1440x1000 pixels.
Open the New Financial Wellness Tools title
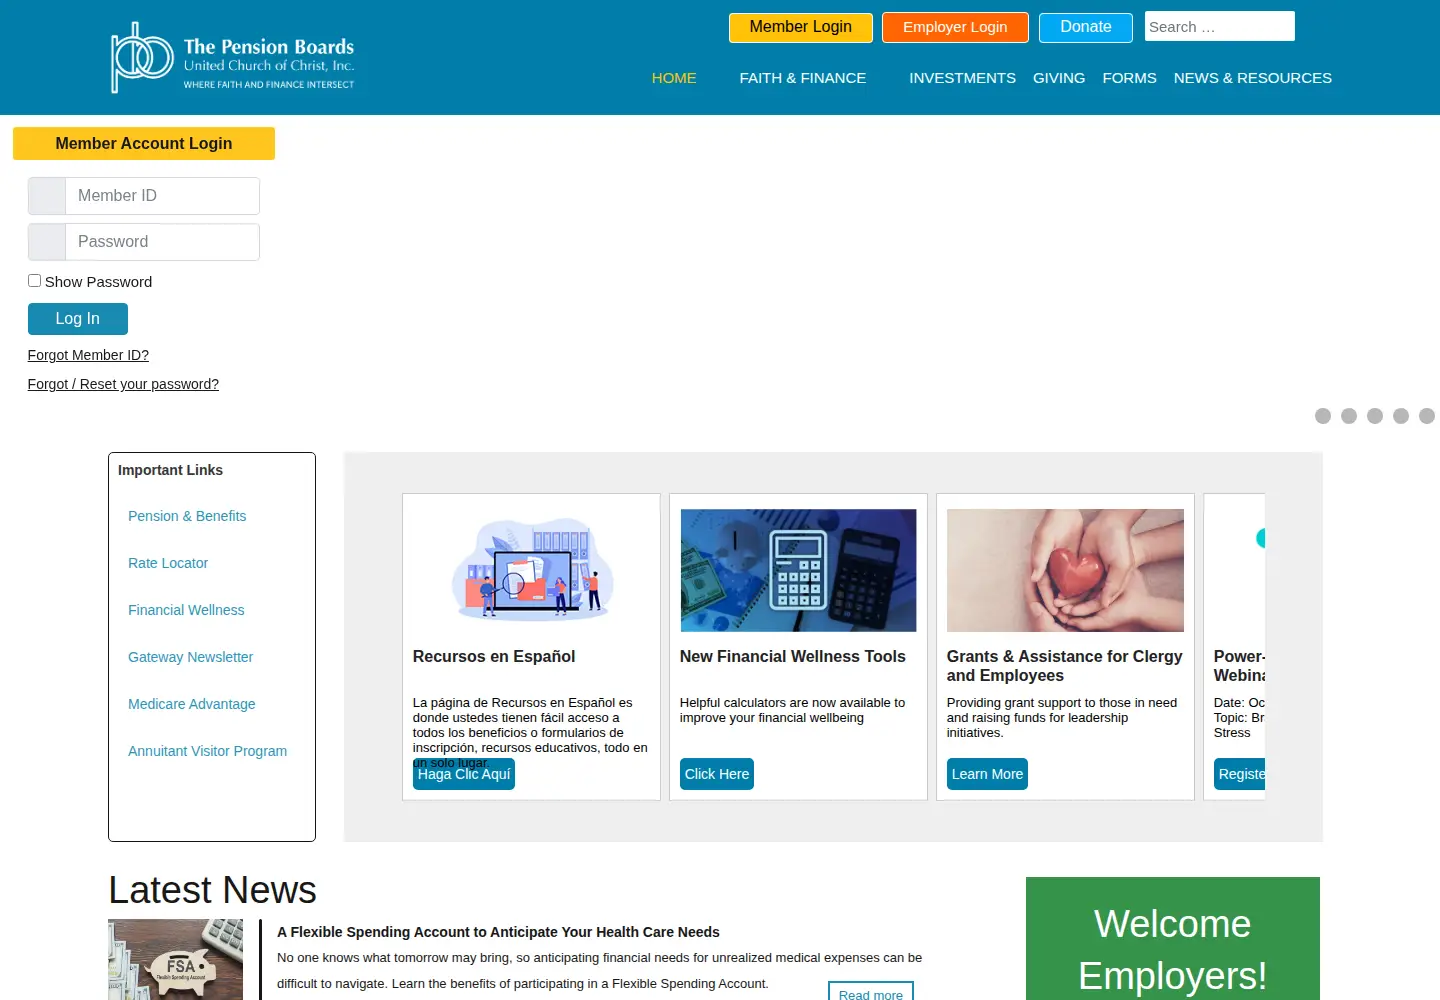pos(793,657)
